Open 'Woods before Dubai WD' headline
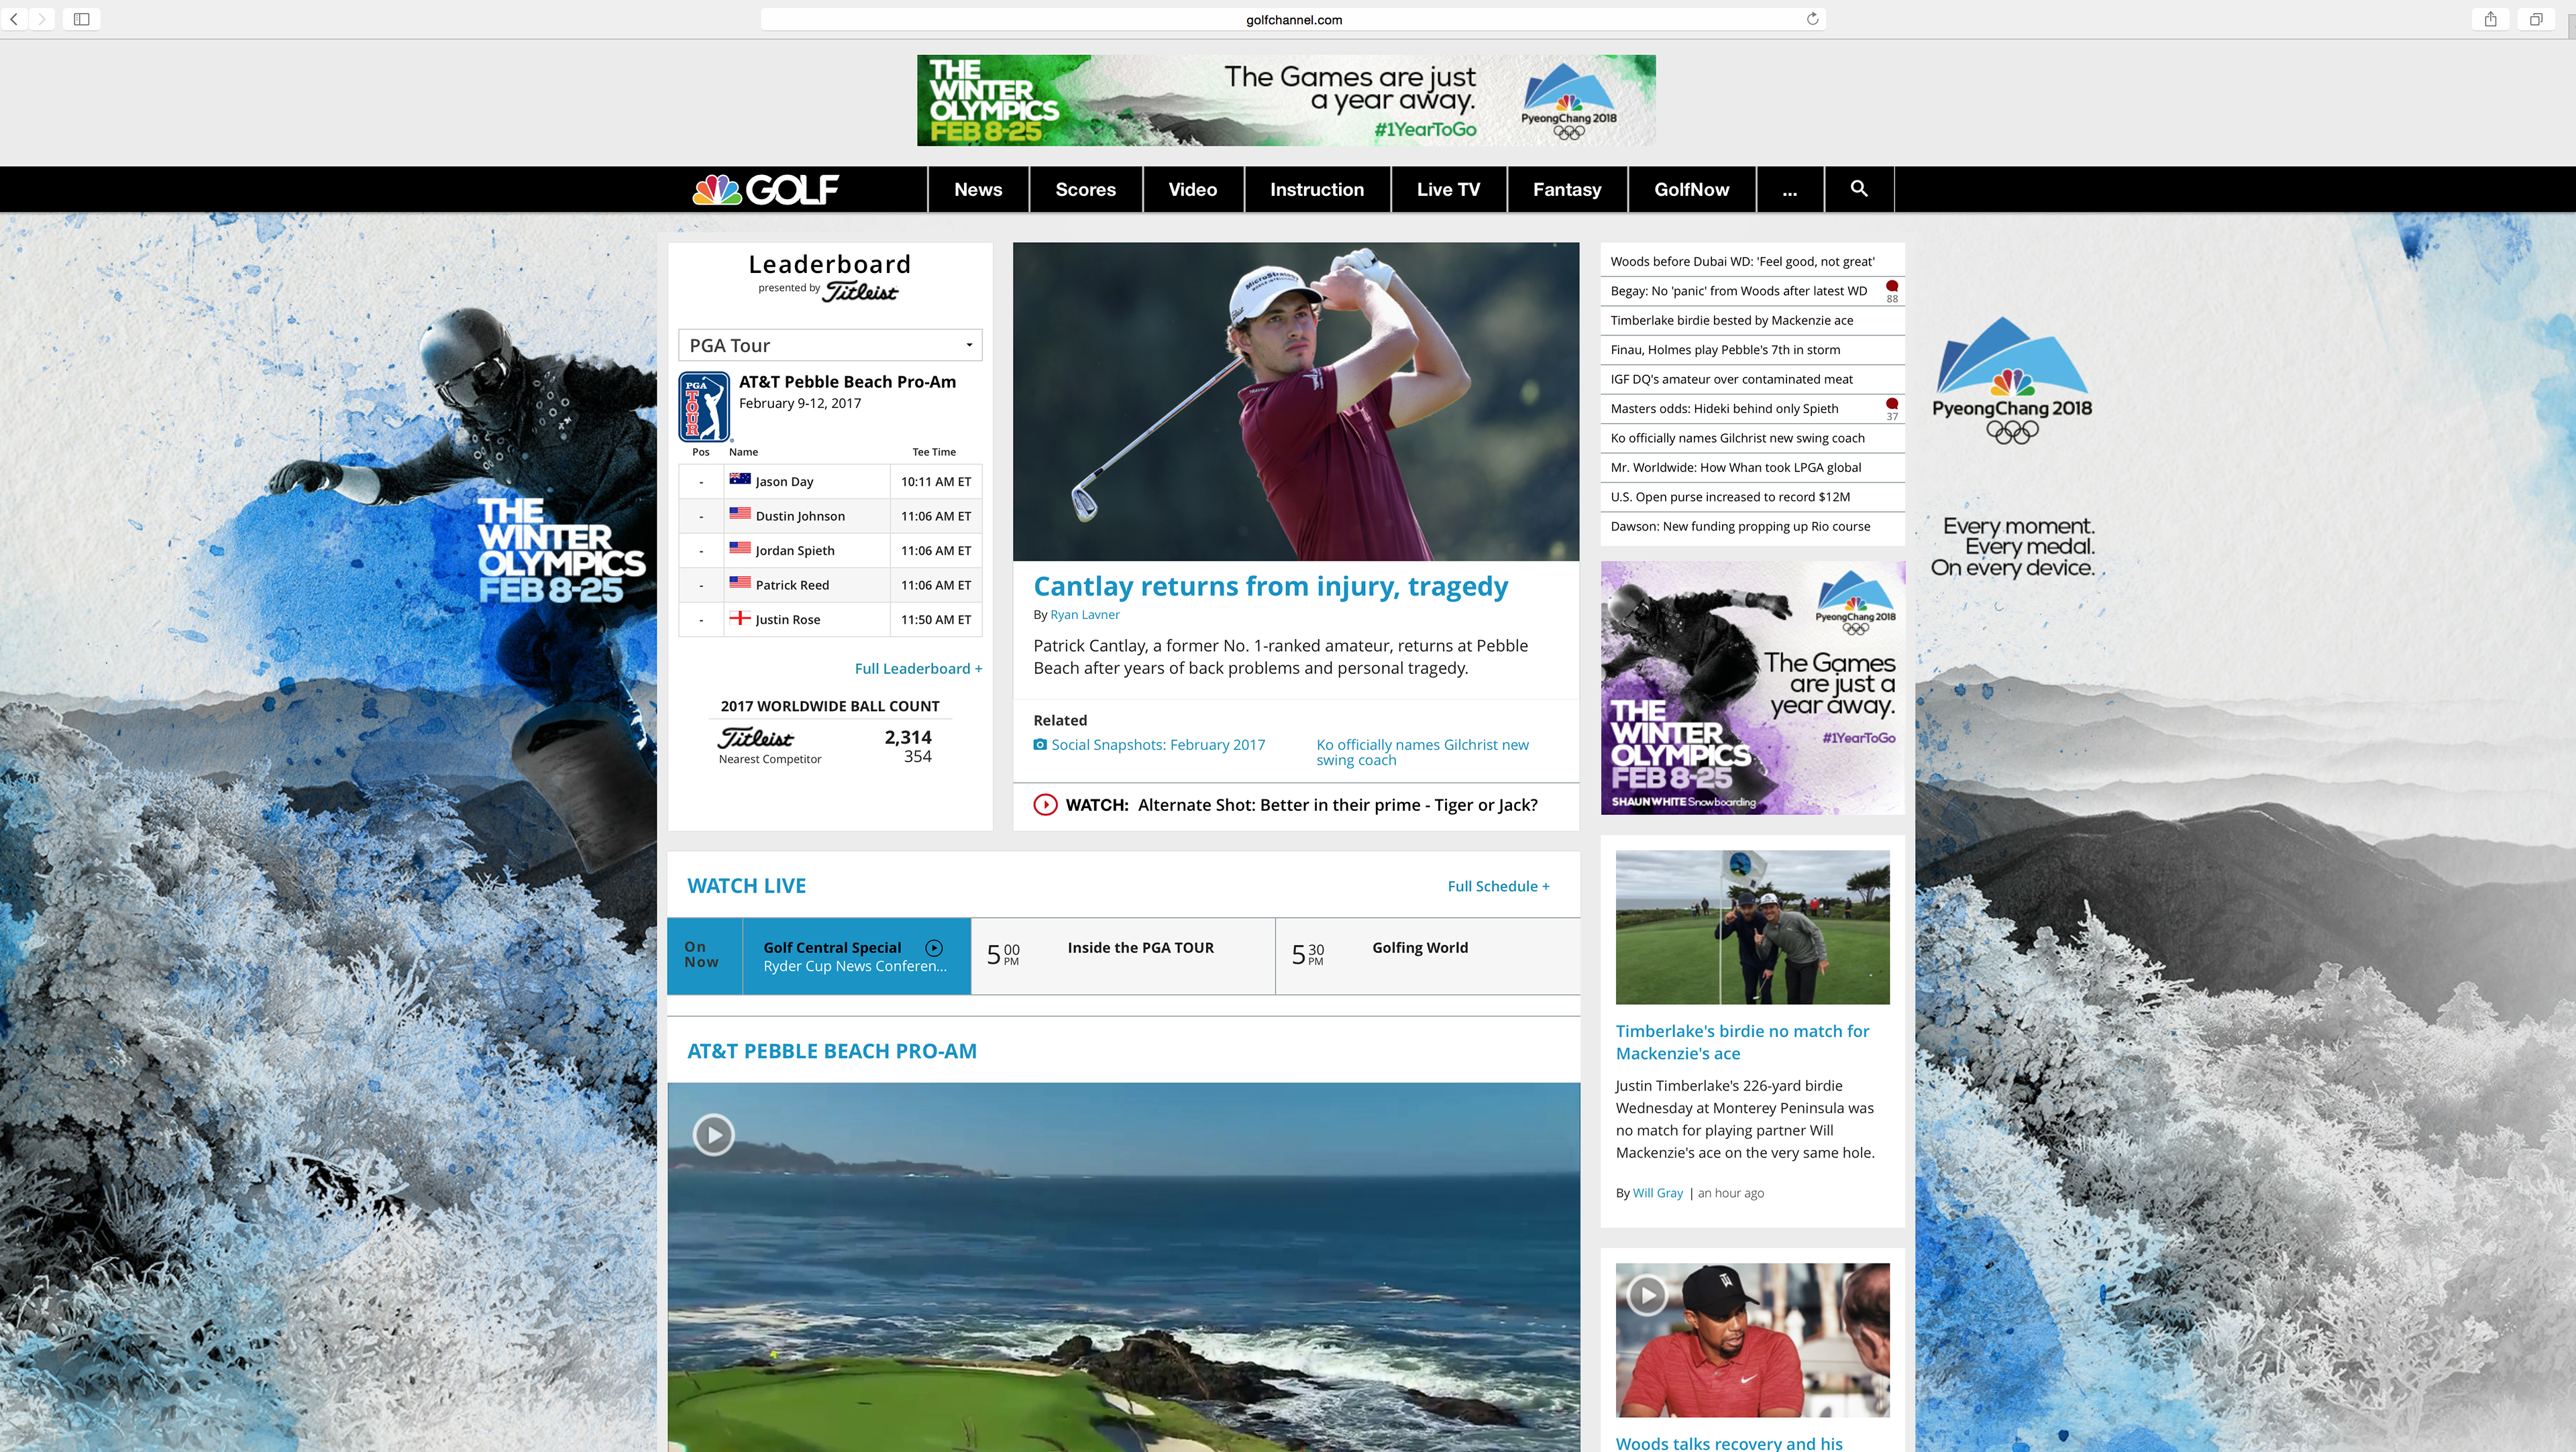2576x1452 pixels. tap(1742, 262)
